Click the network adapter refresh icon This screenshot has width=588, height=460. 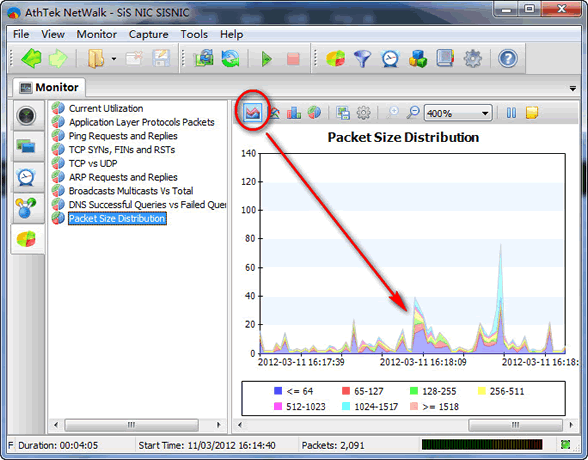204,58
